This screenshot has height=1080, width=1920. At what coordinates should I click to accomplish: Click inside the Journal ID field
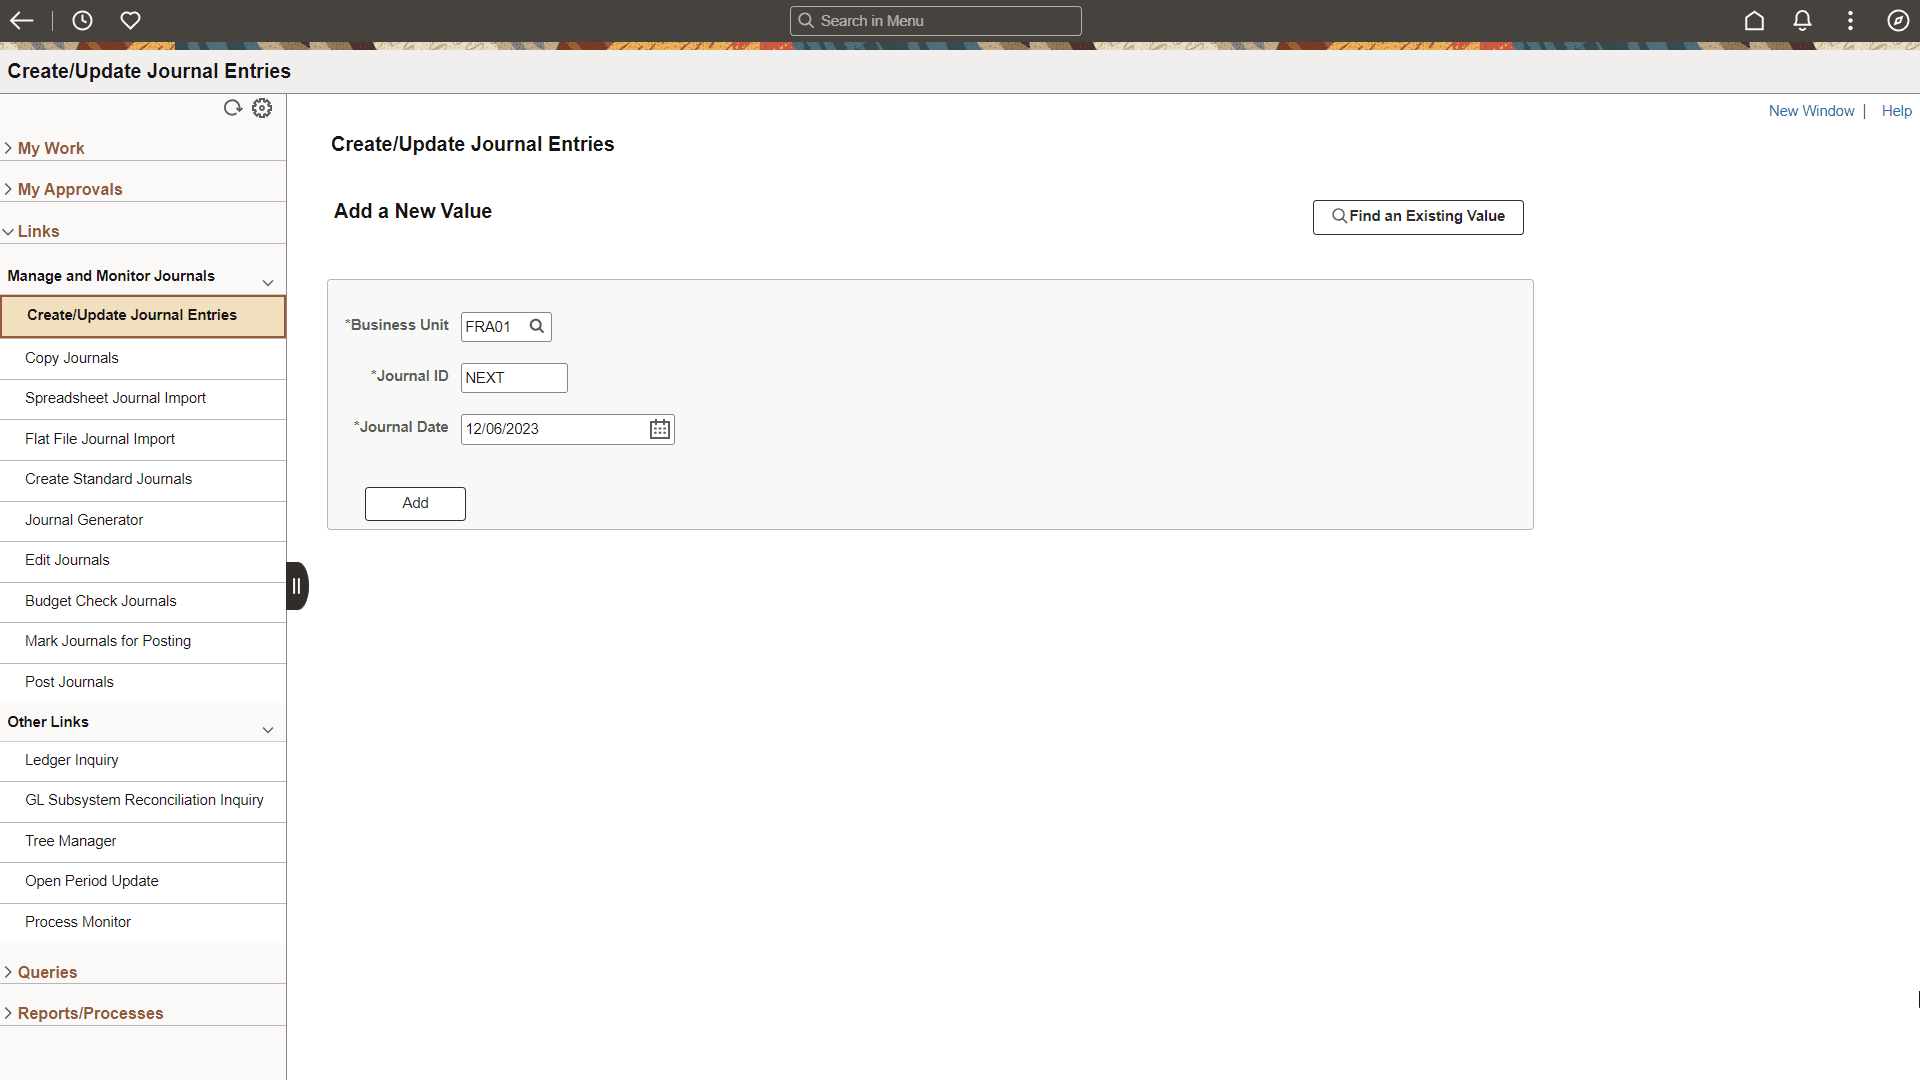click(x=513, y=377)
